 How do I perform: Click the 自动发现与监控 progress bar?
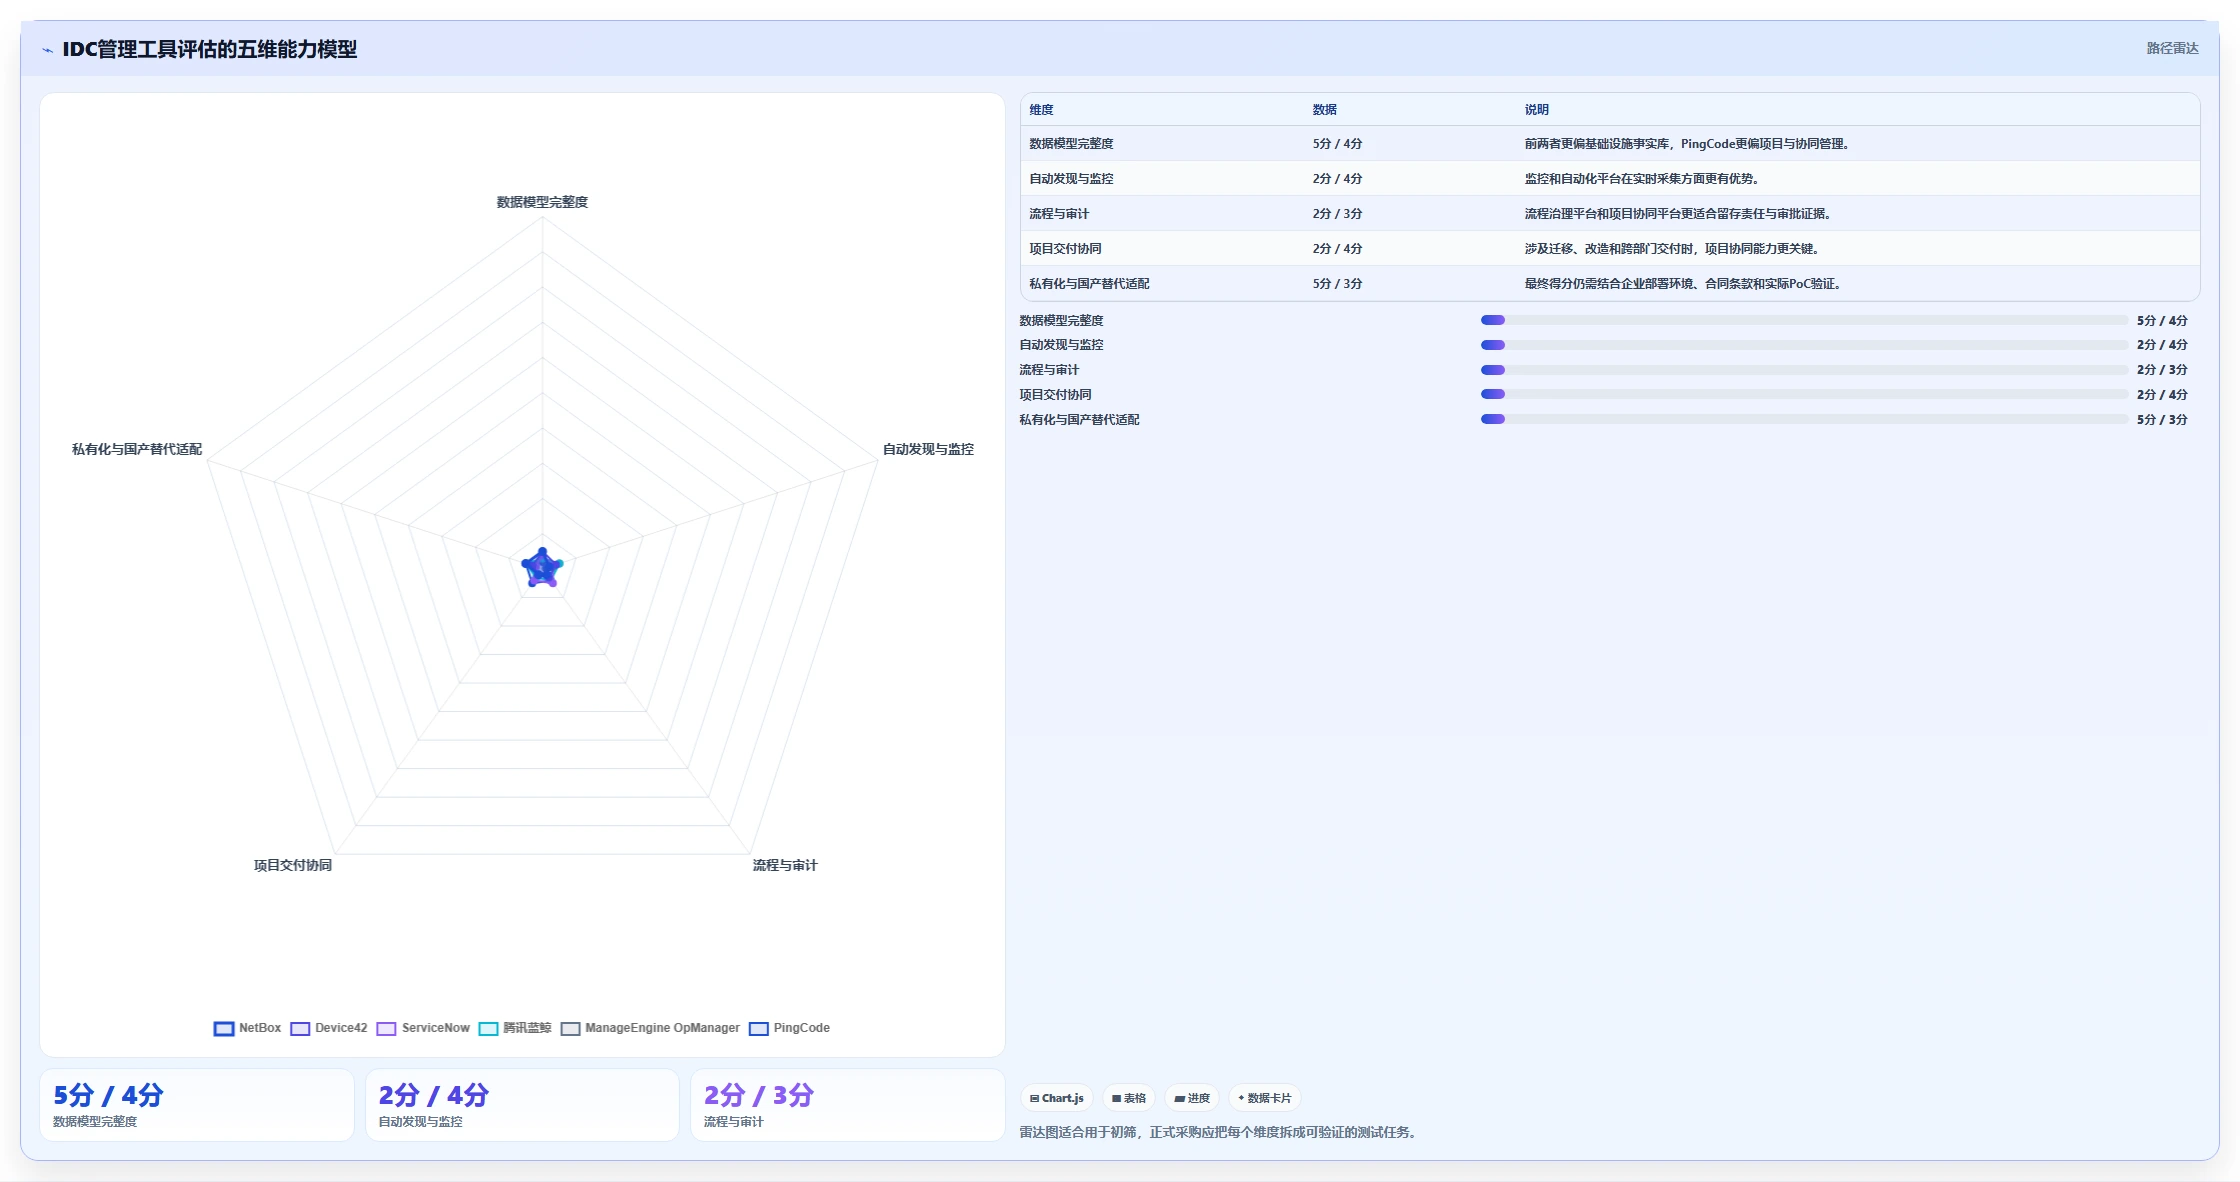(x=1804, y=345)
